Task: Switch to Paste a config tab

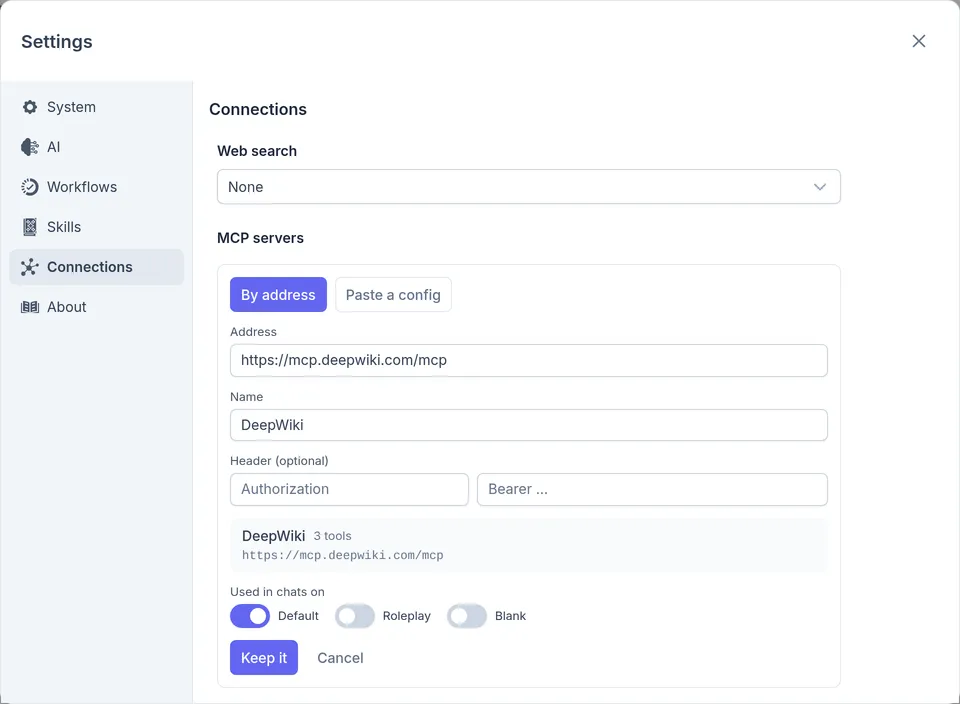Action: (393, 295)
